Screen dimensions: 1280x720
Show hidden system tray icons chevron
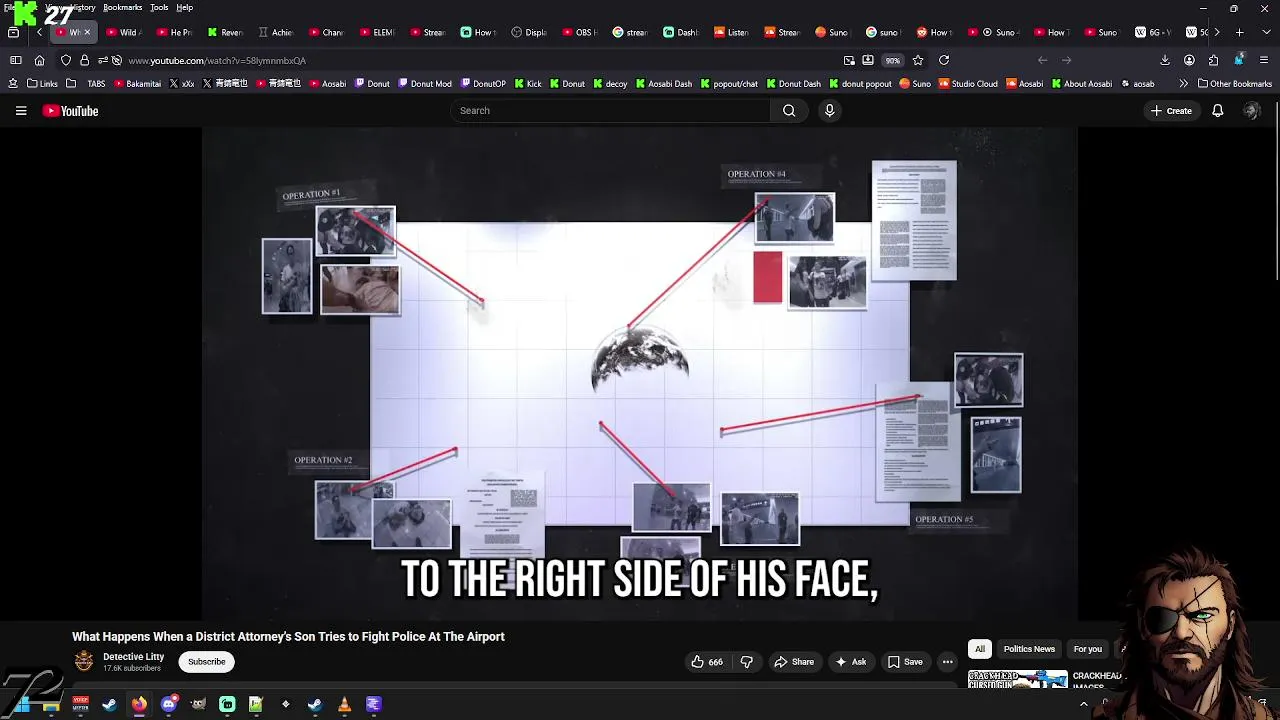pos(1083,704)
